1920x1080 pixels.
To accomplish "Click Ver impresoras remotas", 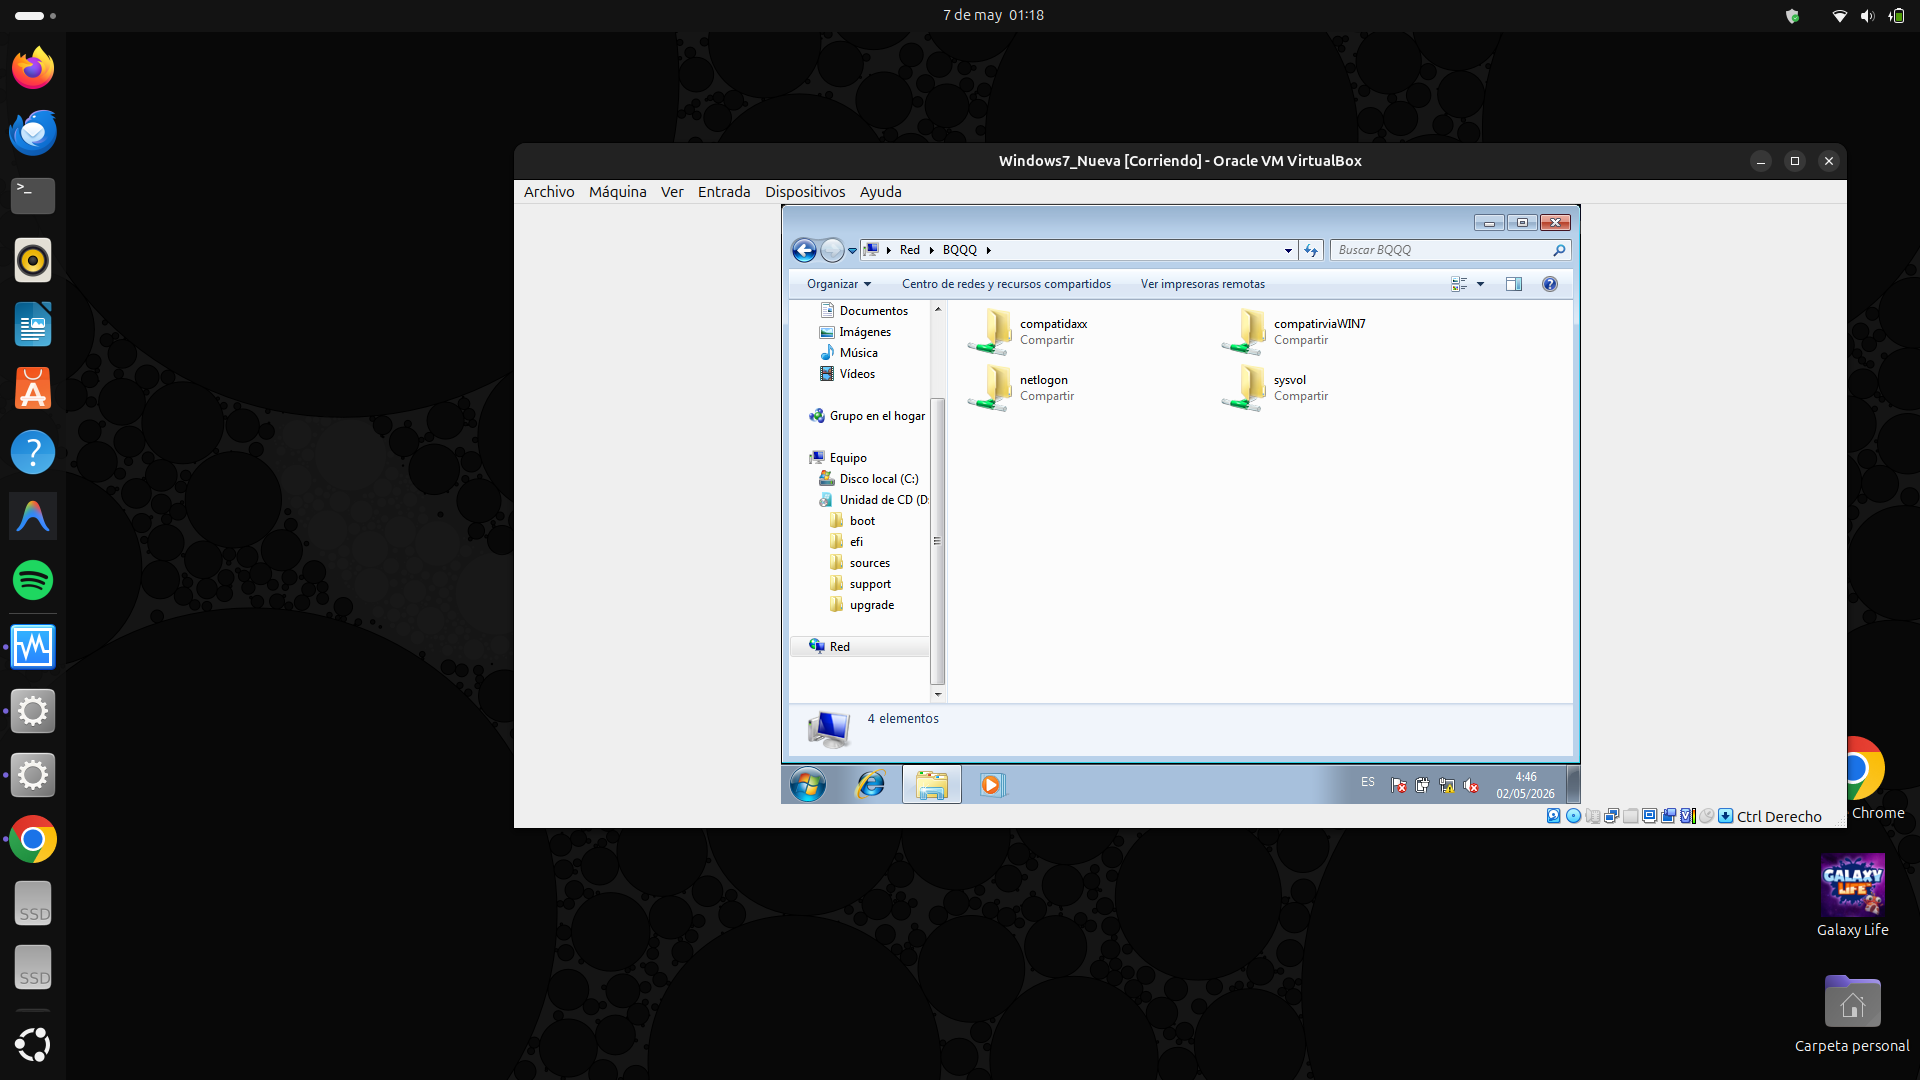I will [x=1202, y=284].
